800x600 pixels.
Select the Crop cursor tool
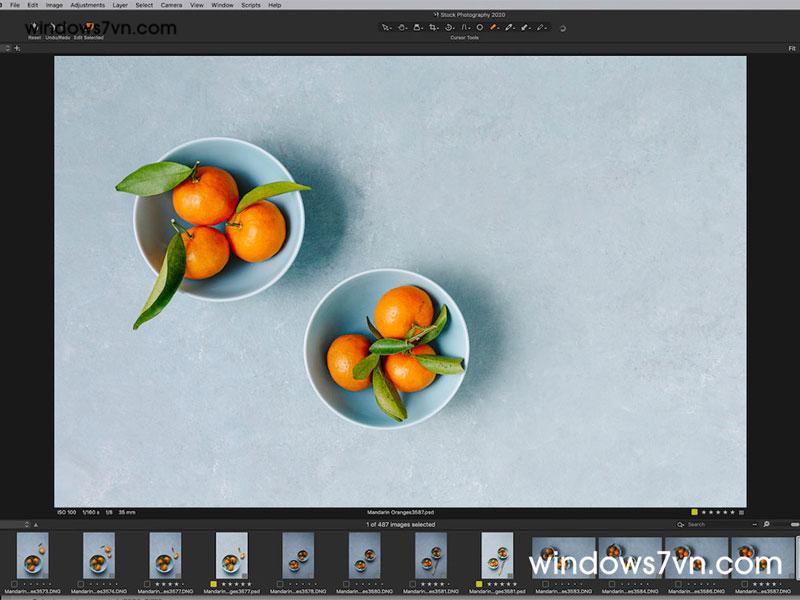coord(433,28)
